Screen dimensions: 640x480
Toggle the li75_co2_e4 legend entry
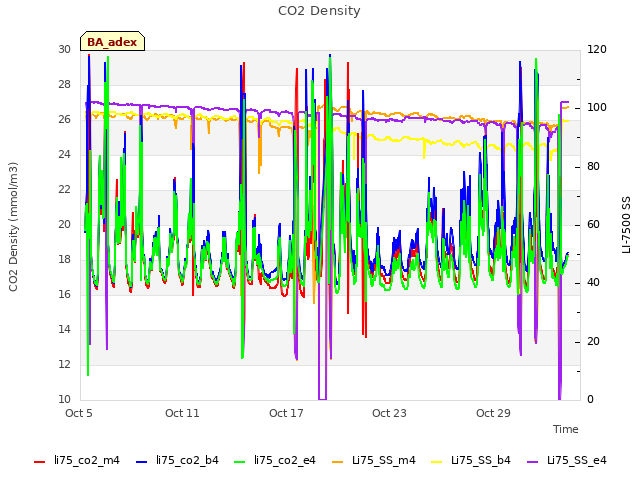275,461
